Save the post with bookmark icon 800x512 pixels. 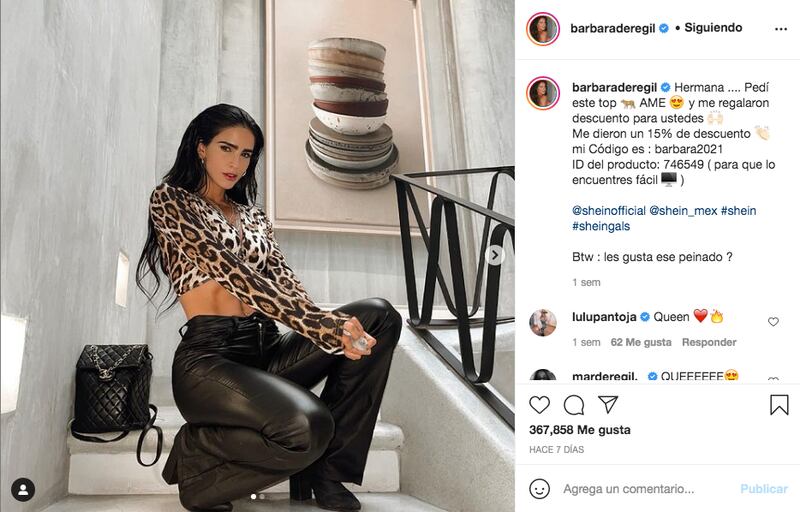tap(779, 404)
